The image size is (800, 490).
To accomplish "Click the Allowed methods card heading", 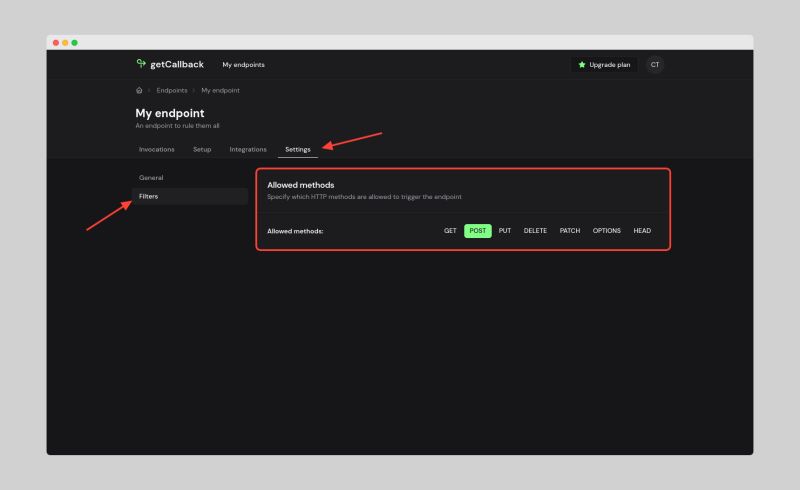I will (x=301, y=185).
